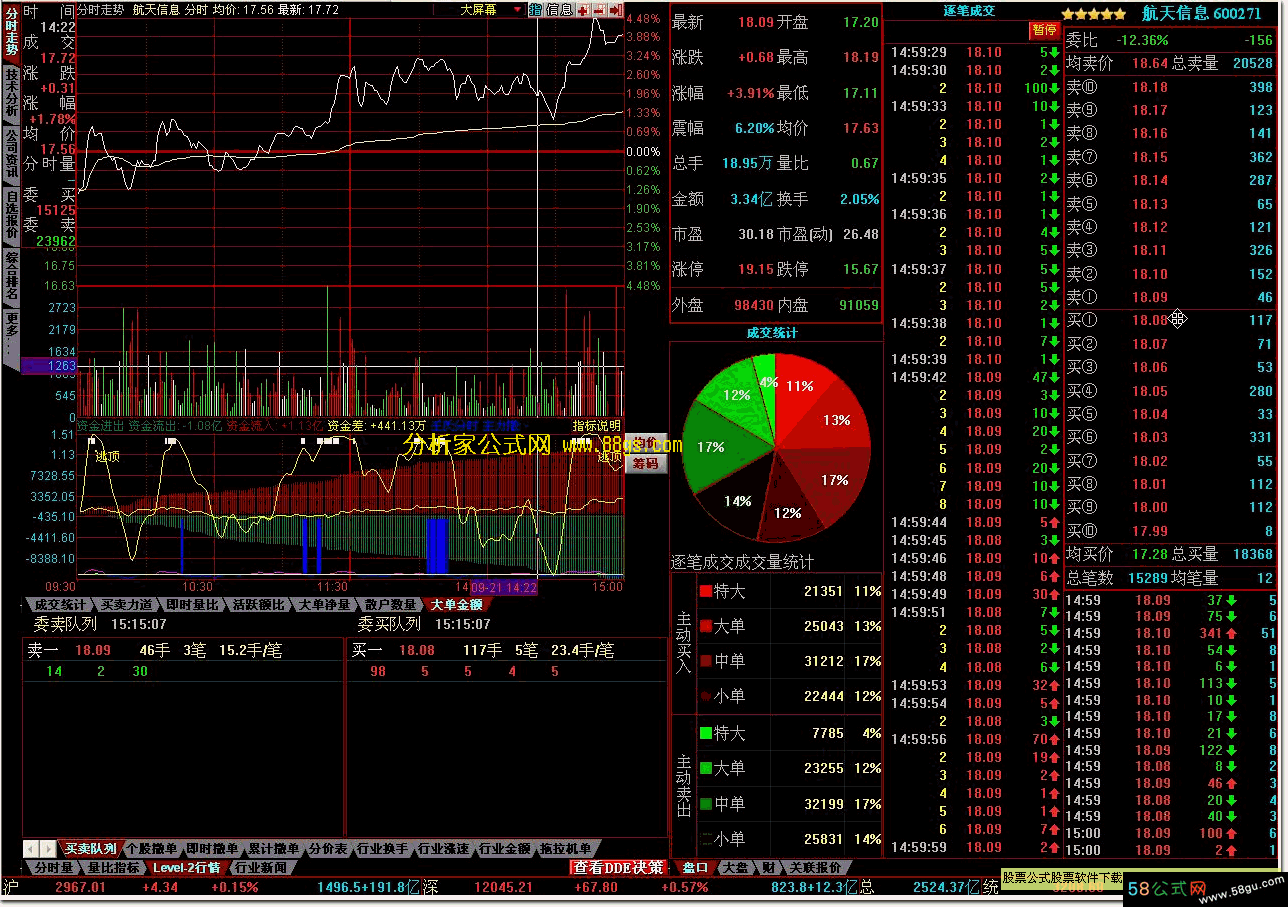Switch to the 行业涨速 tab
Viewport: 1288px width, 907px height.
(443, 848)
